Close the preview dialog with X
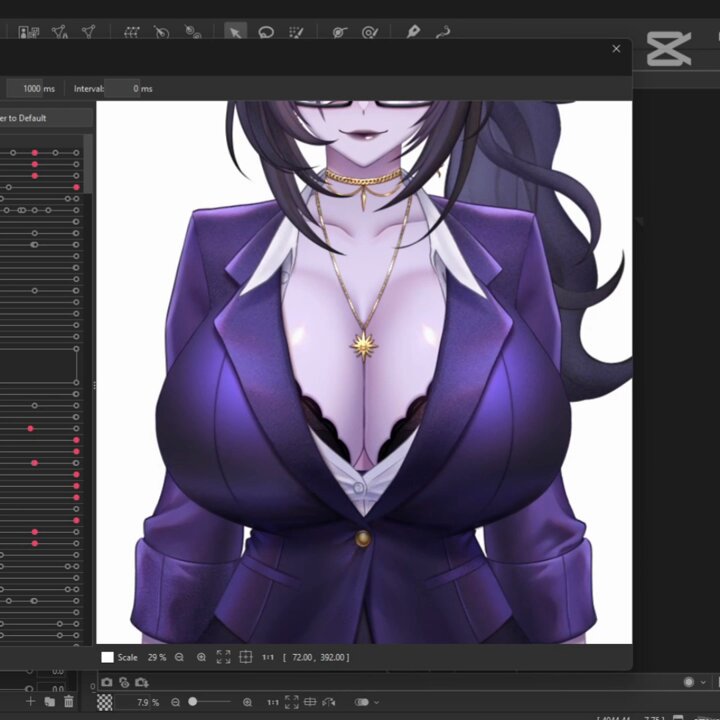This screenshot has width=720, height=720. pyautogui.click(x=616, y=49)
